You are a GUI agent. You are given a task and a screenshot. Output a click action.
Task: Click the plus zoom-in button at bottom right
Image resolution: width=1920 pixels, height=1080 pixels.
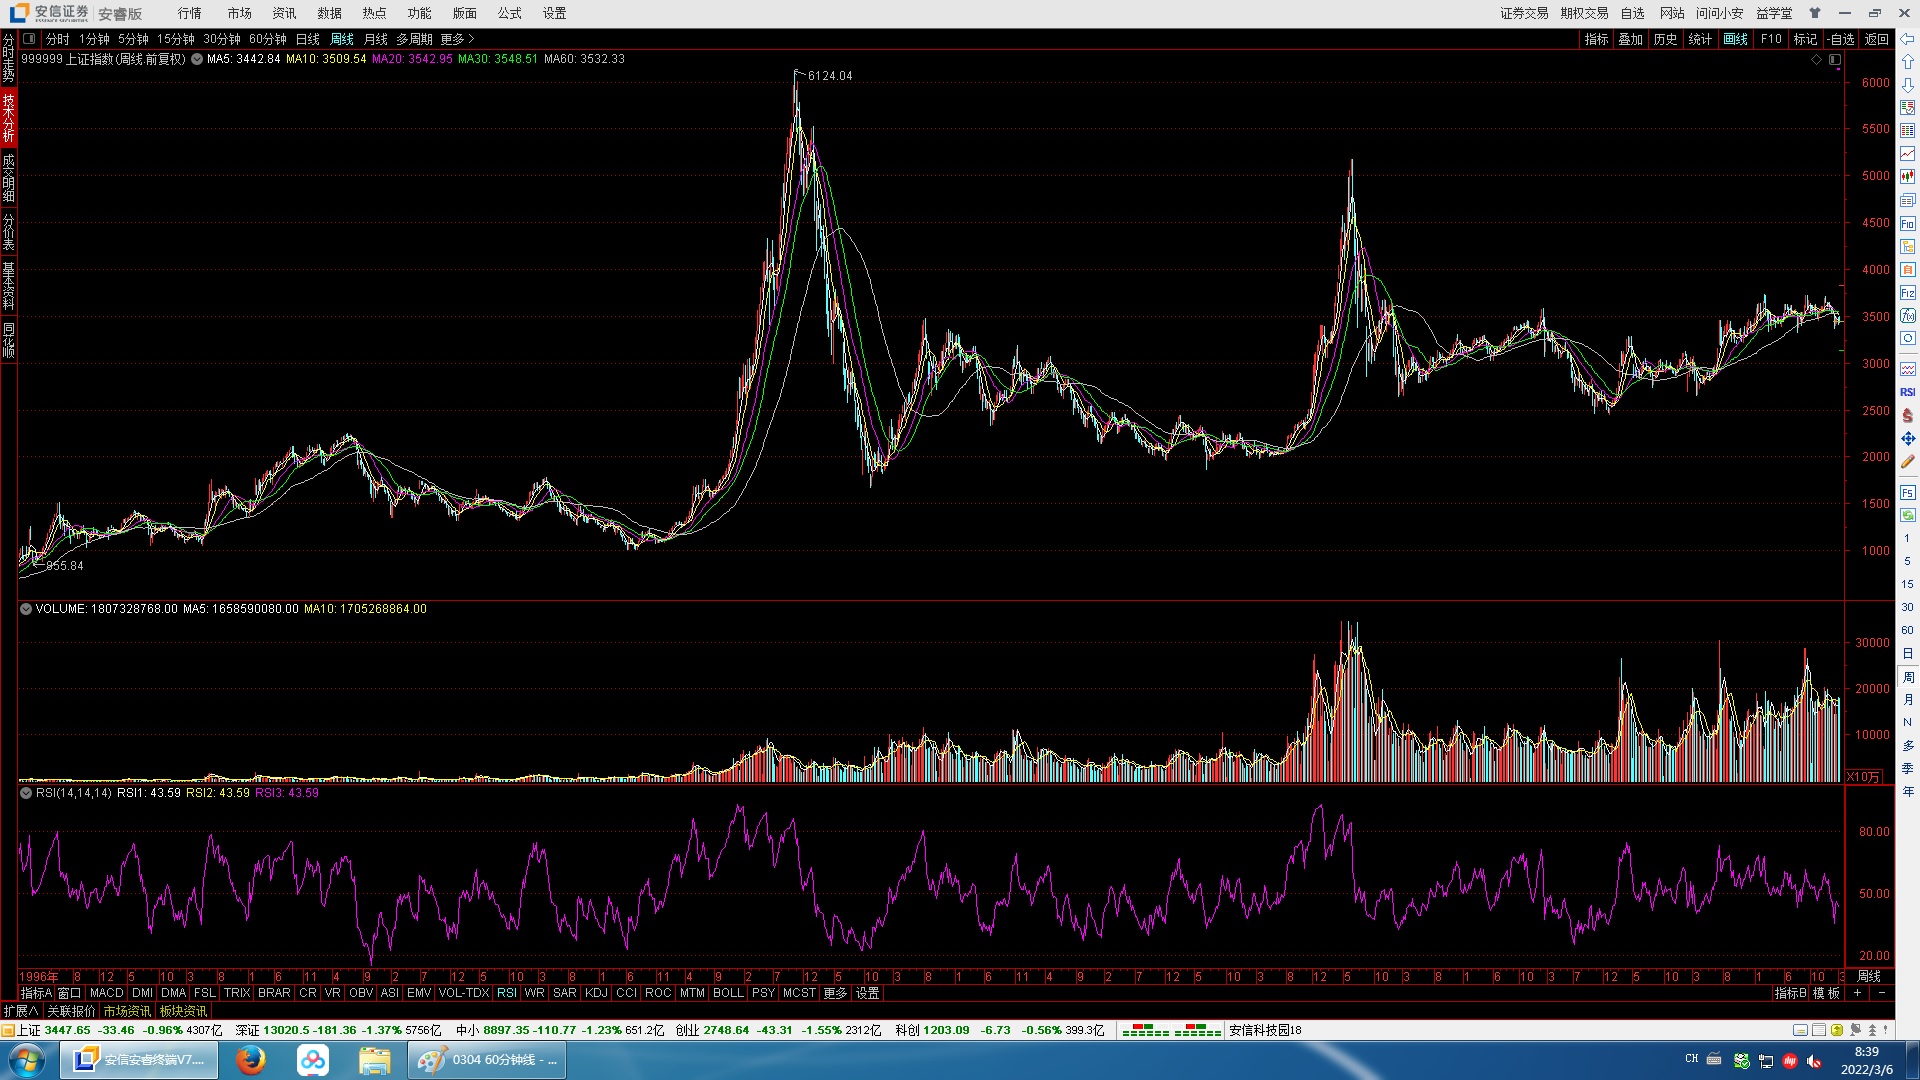tap(1857, 993)
